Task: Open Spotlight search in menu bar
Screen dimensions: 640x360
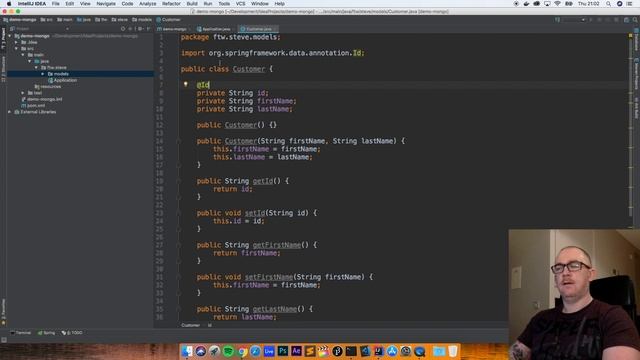Action: tap(608, 4)
